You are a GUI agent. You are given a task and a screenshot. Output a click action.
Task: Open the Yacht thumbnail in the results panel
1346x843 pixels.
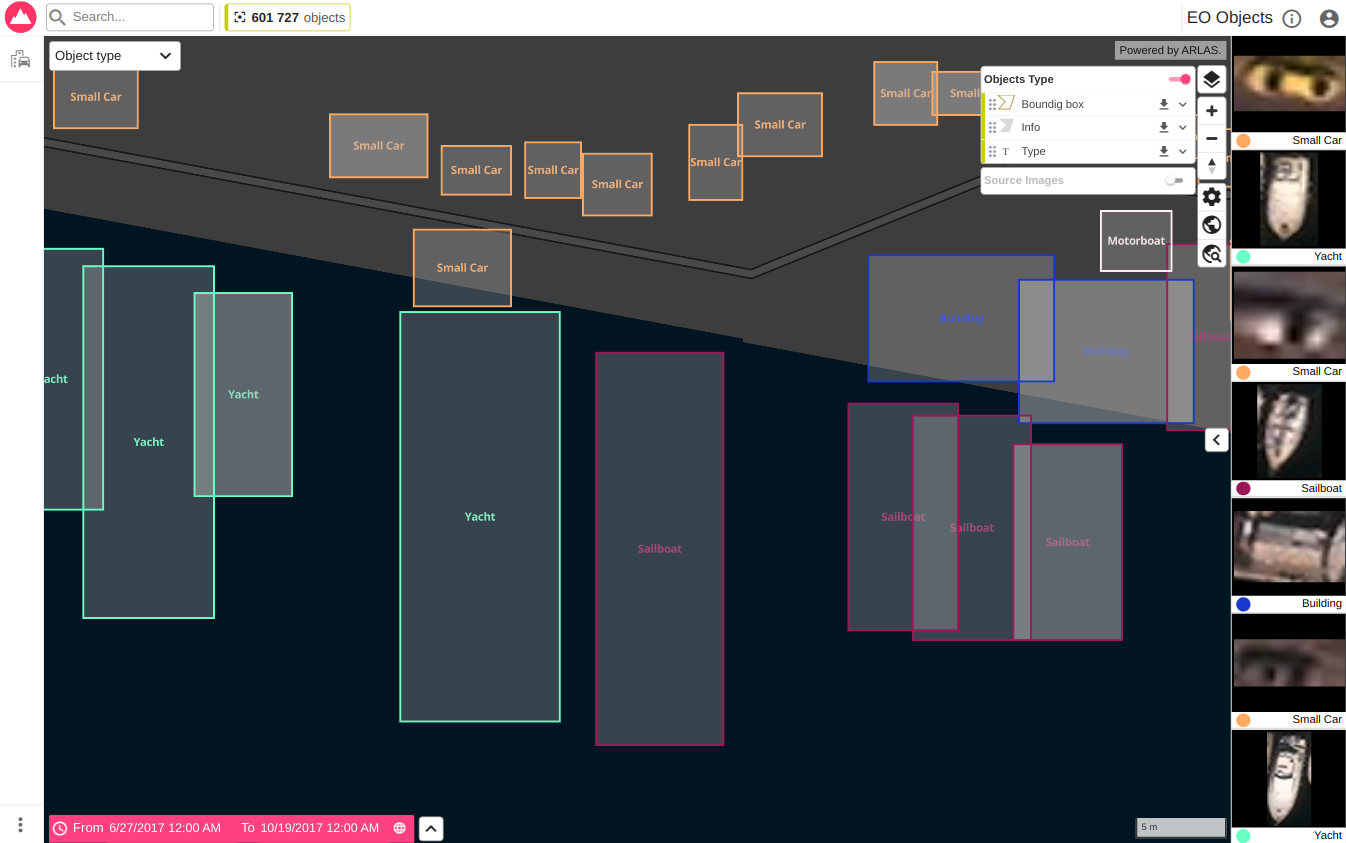pyautogui.click(x=1288, y=200)
